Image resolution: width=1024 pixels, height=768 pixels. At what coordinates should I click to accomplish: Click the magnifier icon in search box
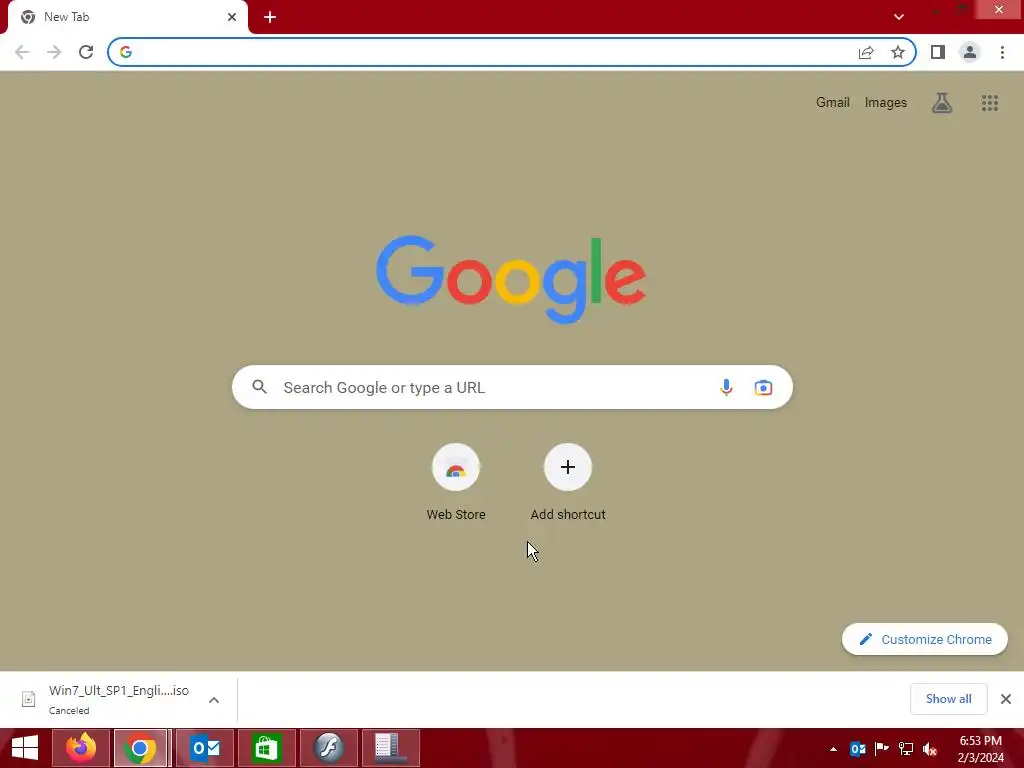[259, 387]
